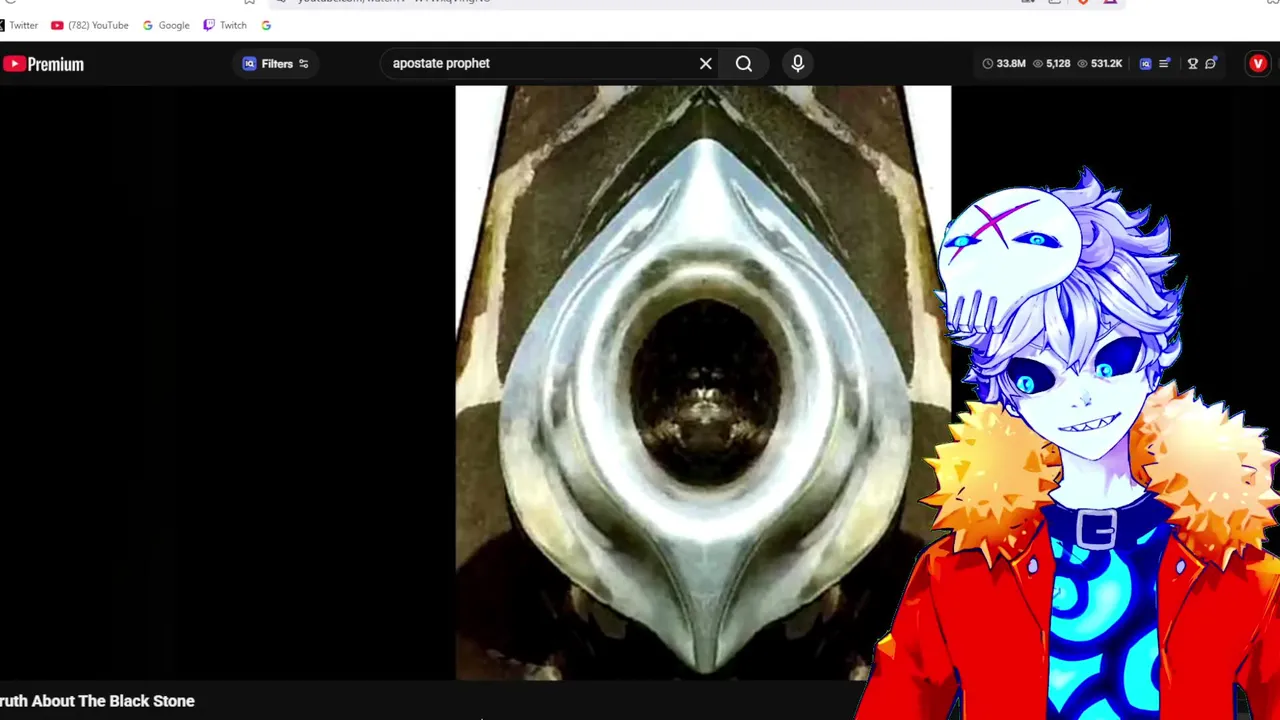Image resolution: width=1280 pixels, height=720 pixels.
Task: Open the Google bookmark
Action: [166, 25]
